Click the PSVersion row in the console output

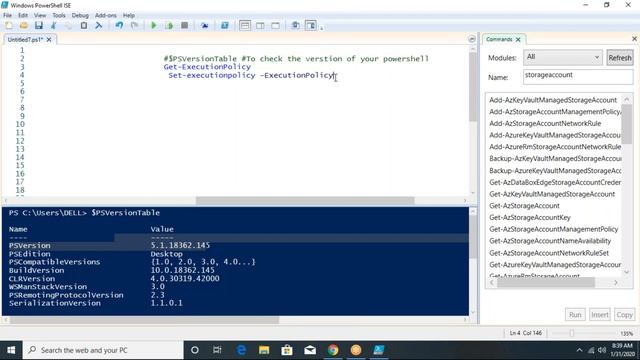109,246
